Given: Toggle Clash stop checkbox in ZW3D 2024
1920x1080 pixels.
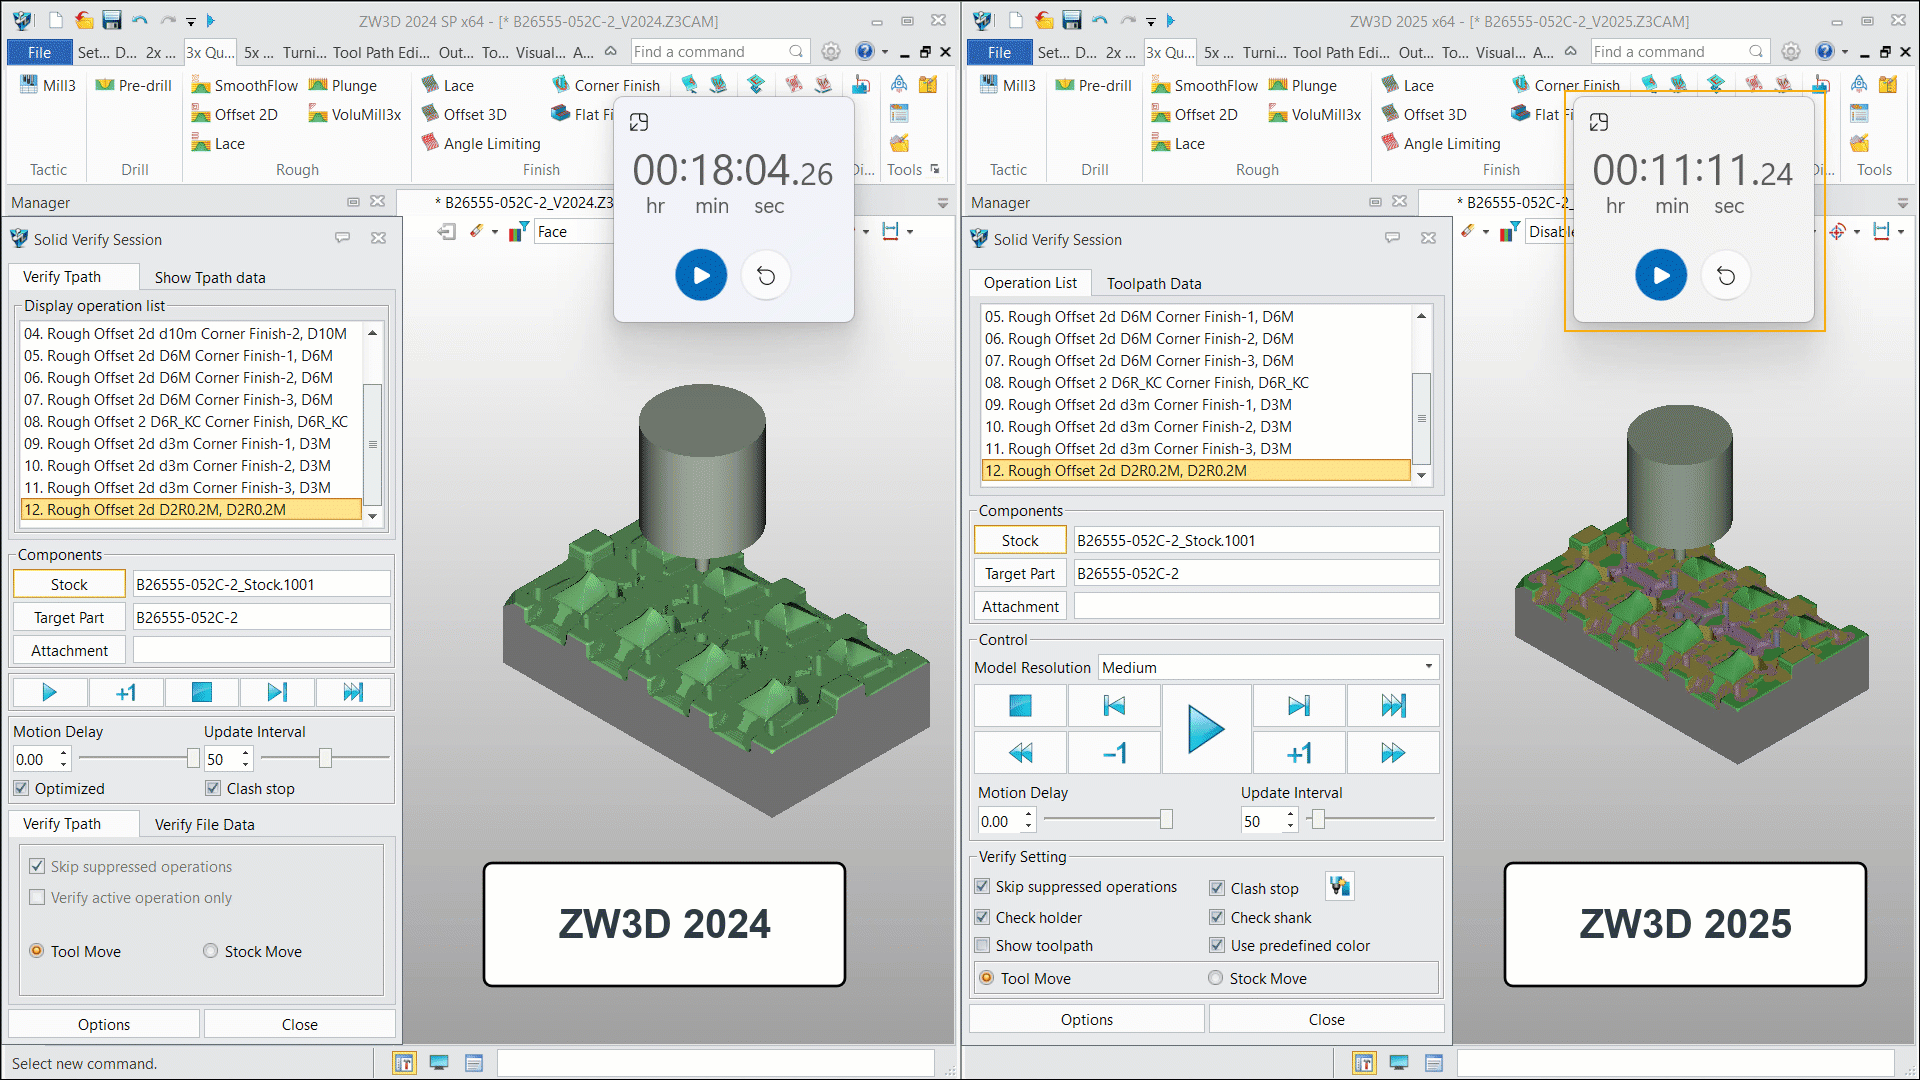Looking at the screenshot, I should [213, 788].
